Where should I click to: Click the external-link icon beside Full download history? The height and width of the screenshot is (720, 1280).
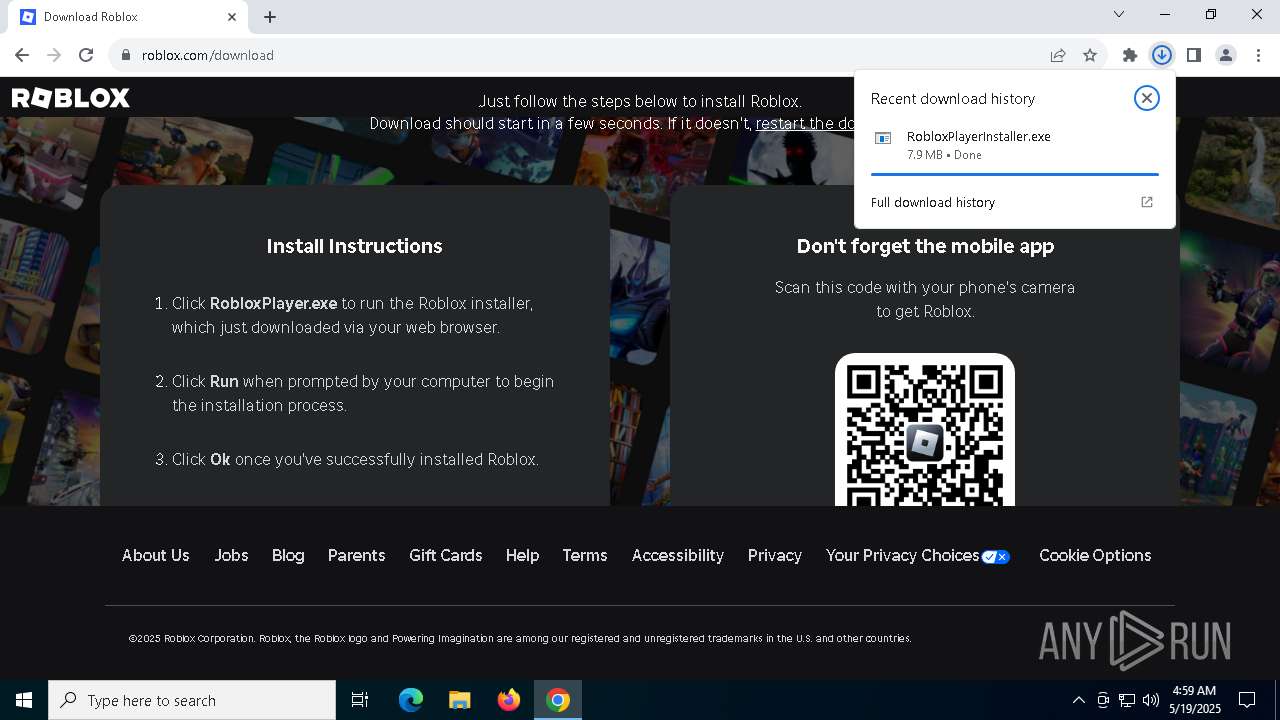pos(1147,202)
